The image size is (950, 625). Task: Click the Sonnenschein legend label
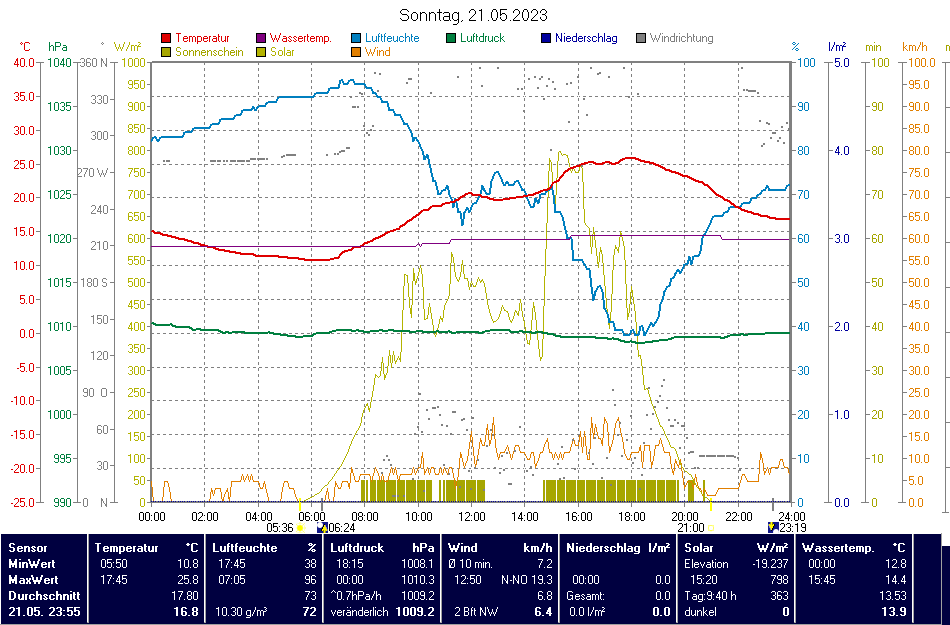coord(209,52)
